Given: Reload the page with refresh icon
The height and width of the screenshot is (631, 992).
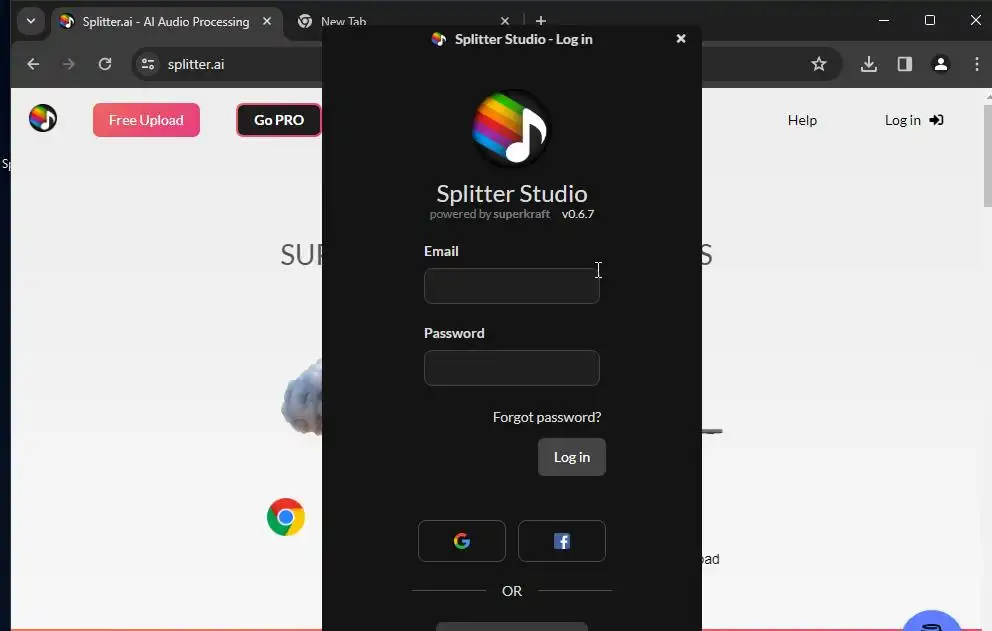Looking at the screenshot, I should coord(105,64).
